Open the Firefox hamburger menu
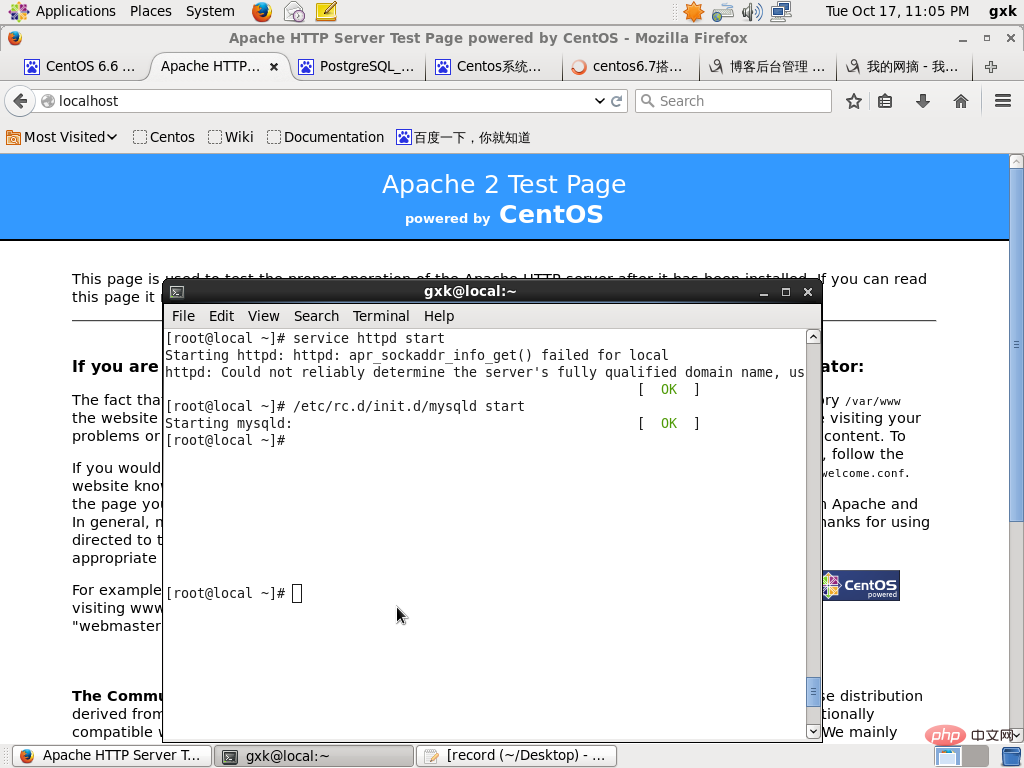Viewport: 1024px width, 768px height. point(1003,101)
